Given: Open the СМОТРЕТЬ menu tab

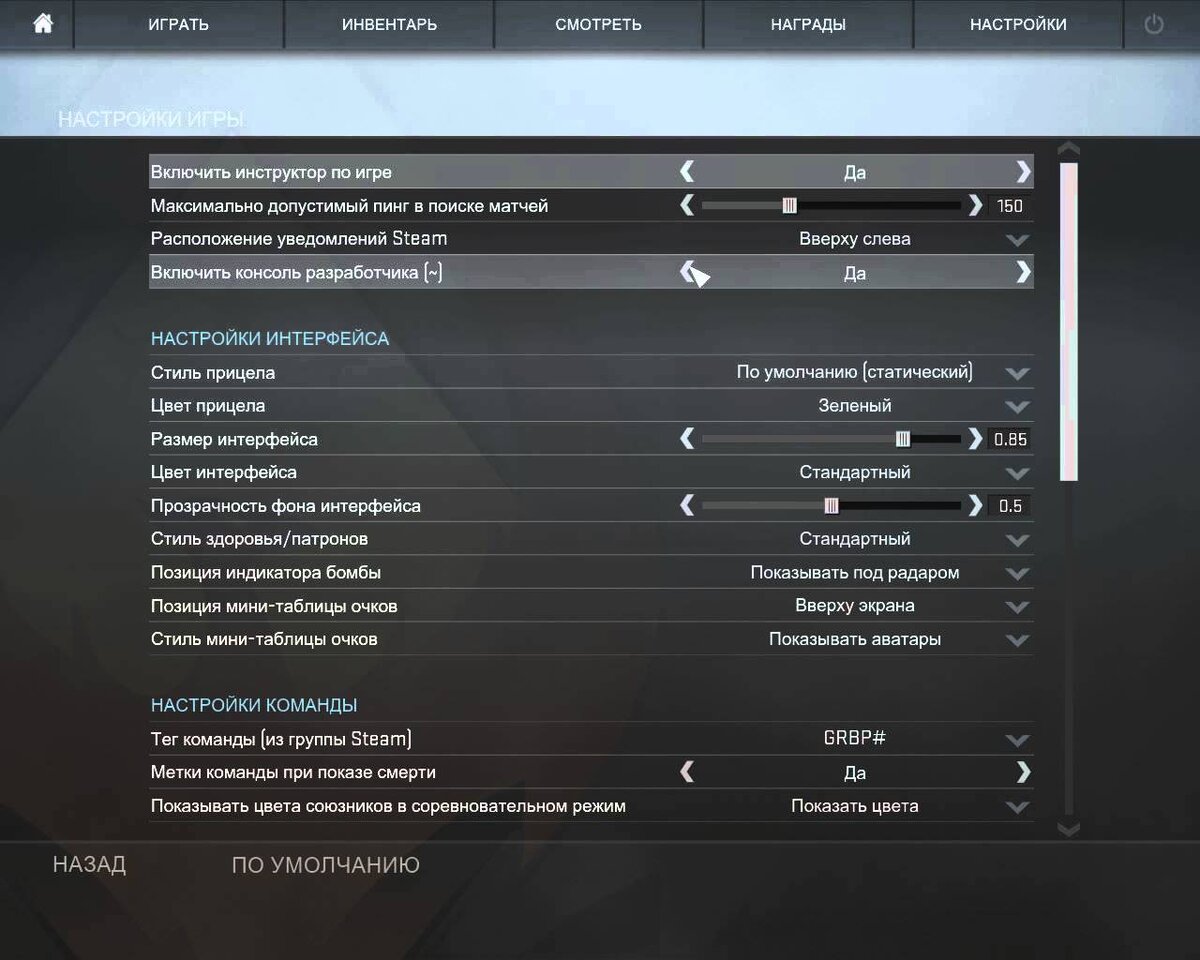Looking at the screenshot, I should [x=598, y=24].
